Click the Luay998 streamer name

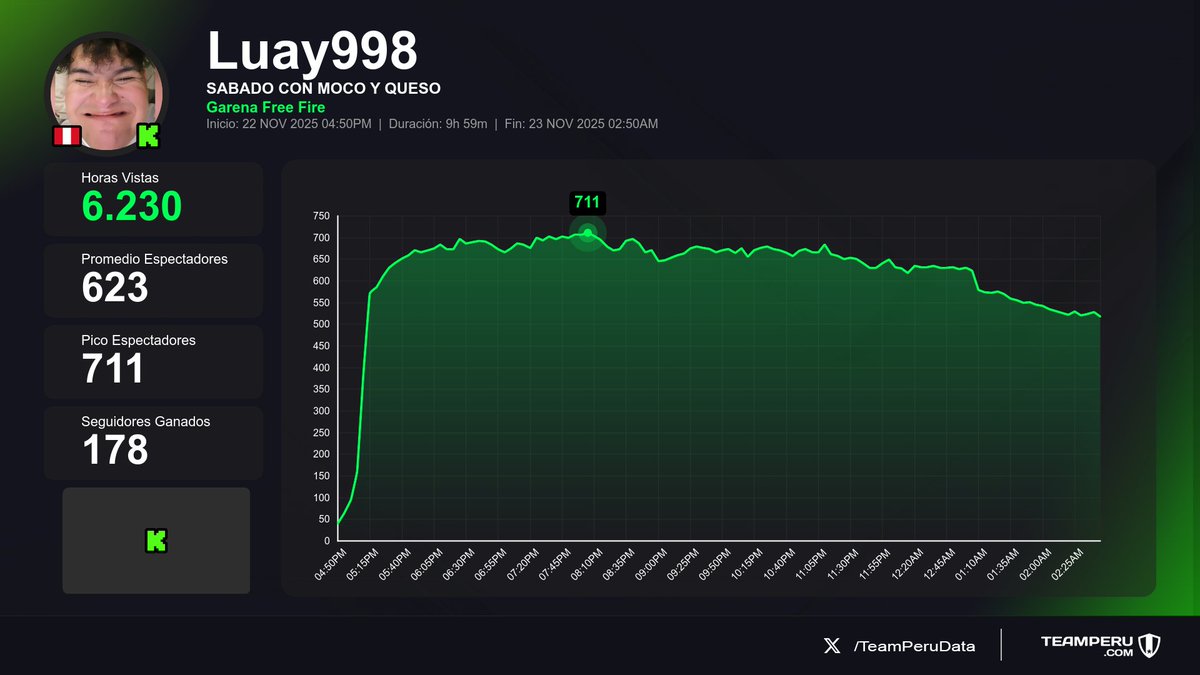(312, 50)
